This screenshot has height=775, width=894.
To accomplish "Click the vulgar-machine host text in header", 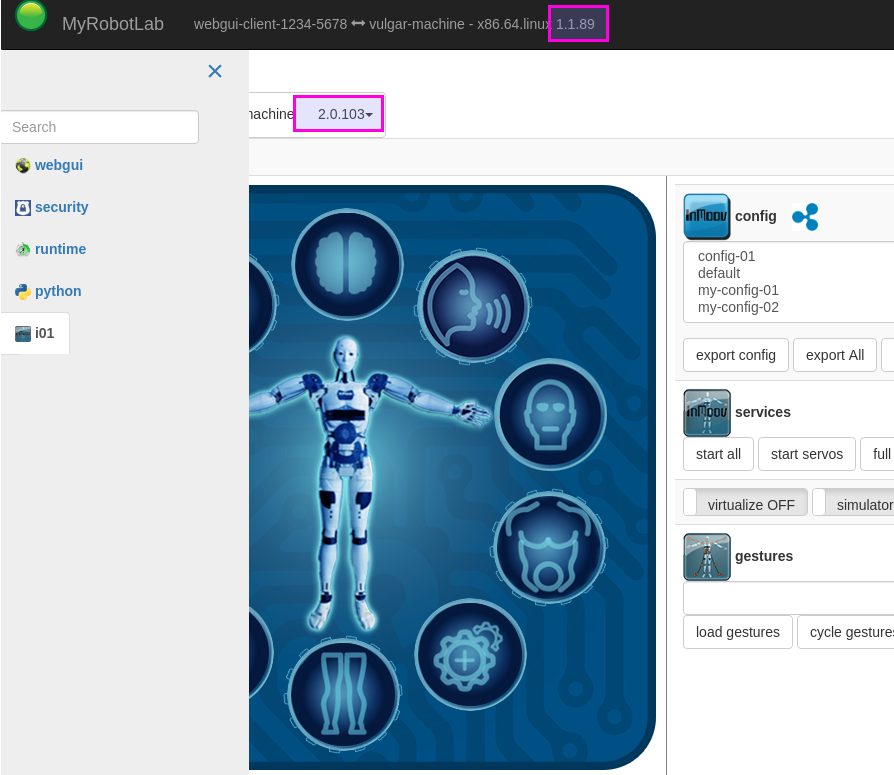I will click(417, 25).
